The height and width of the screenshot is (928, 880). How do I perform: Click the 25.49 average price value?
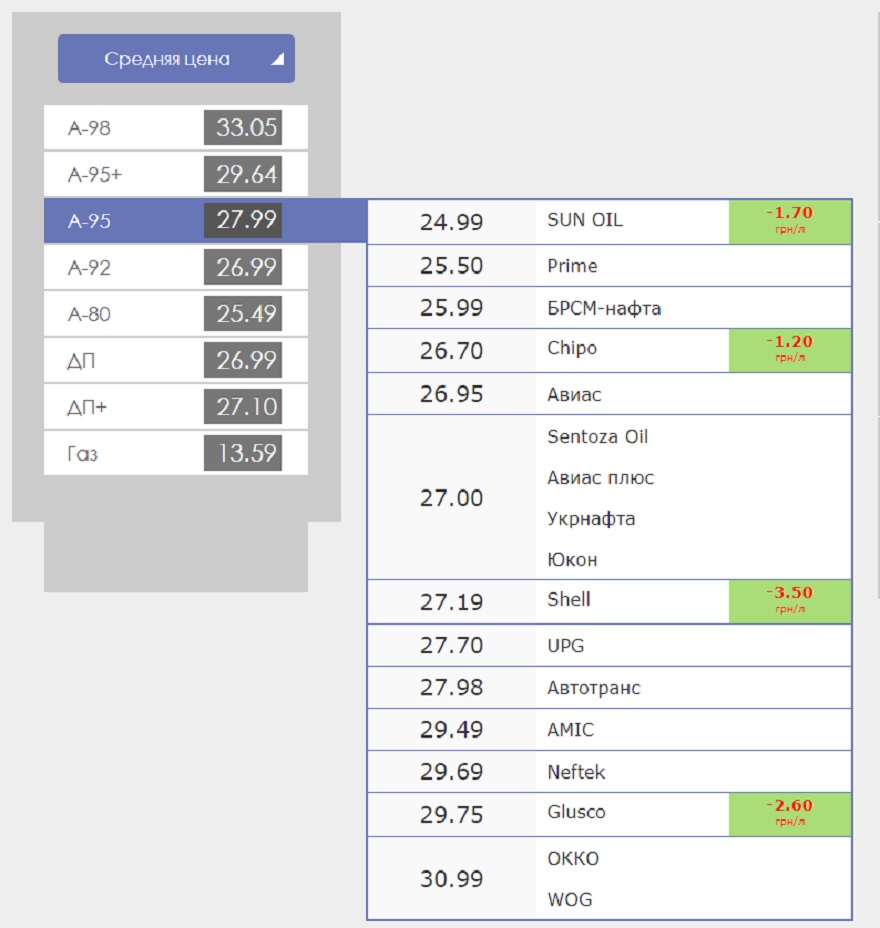[x=243, y=314]
